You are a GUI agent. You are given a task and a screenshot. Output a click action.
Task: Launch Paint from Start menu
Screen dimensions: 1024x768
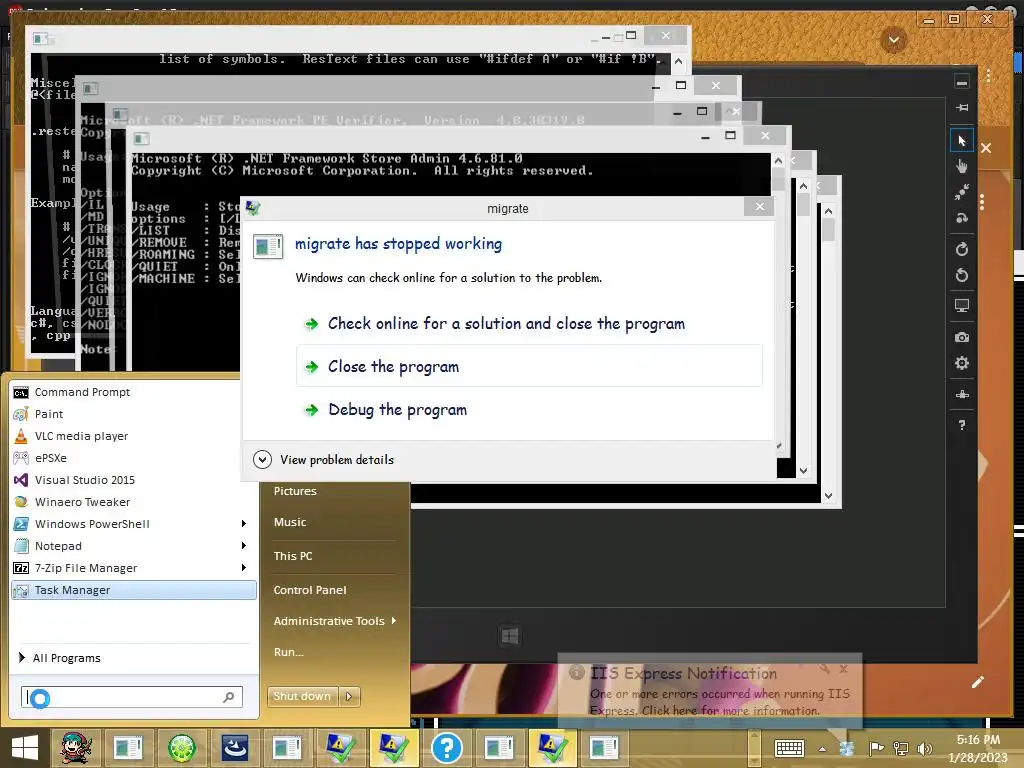click(x=134, y=414)
